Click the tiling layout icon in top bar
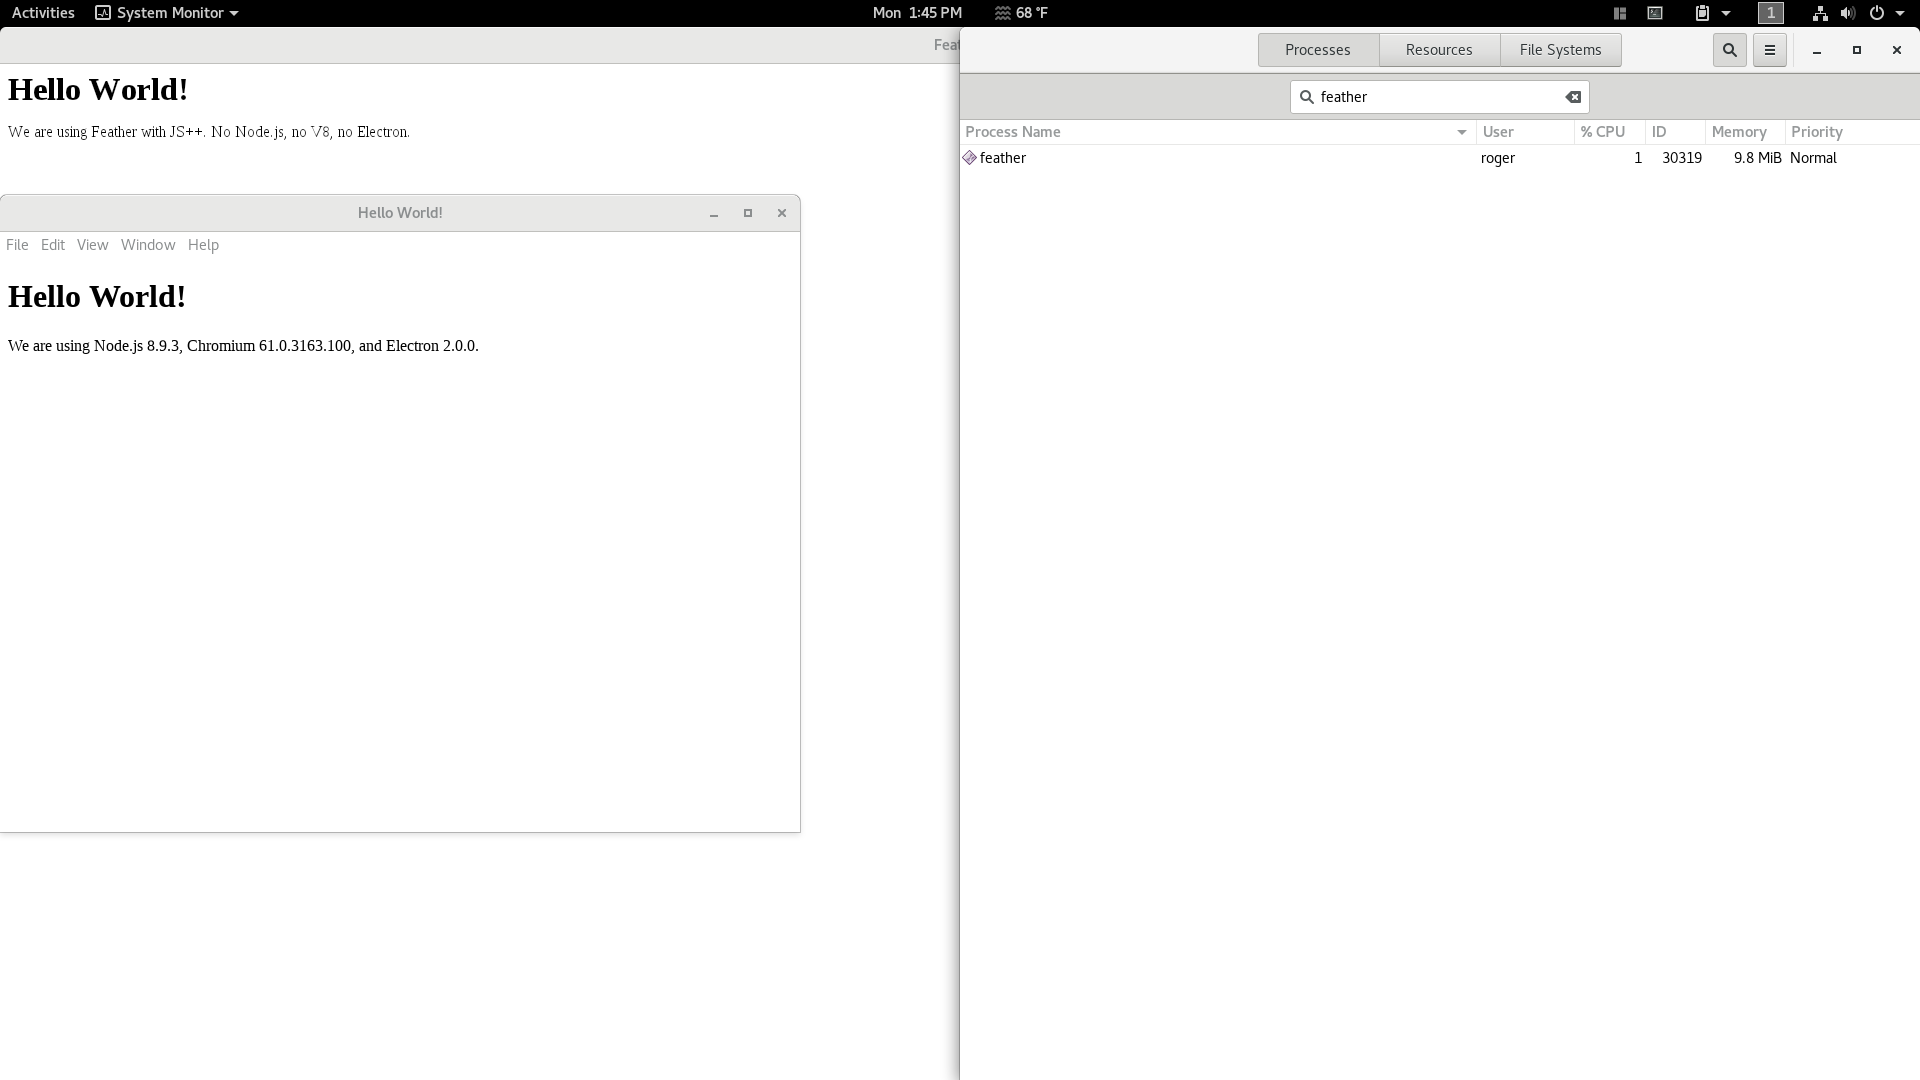 (1620, 13)
